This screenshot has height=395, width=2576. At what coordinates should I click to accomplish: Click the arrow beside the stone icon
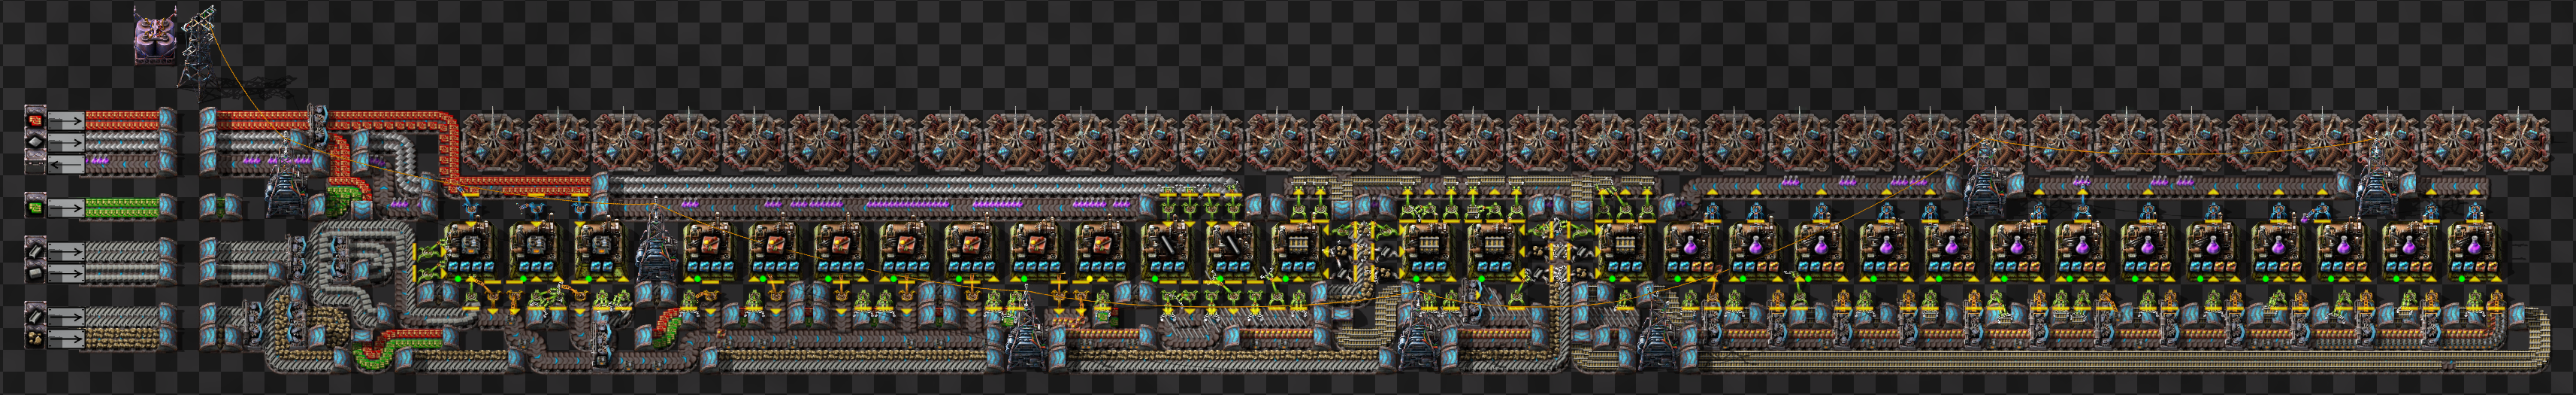tap(67, 339)
